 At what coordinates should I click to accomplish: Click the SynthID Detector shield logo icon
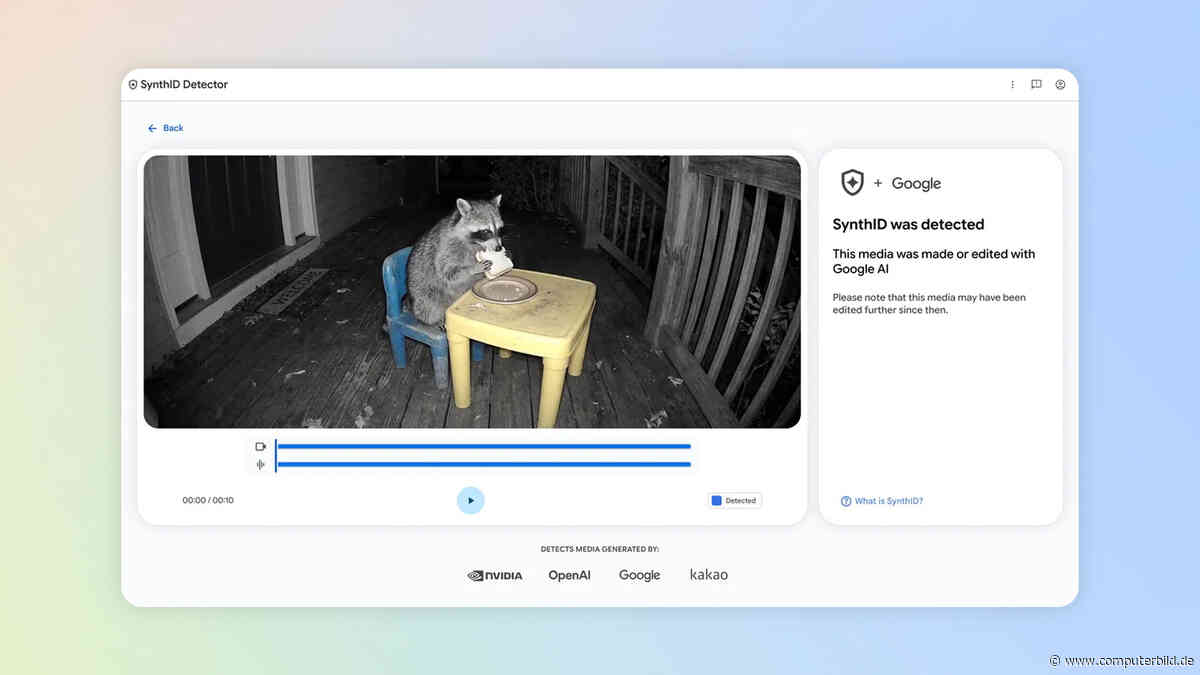(x=133, y=85)
